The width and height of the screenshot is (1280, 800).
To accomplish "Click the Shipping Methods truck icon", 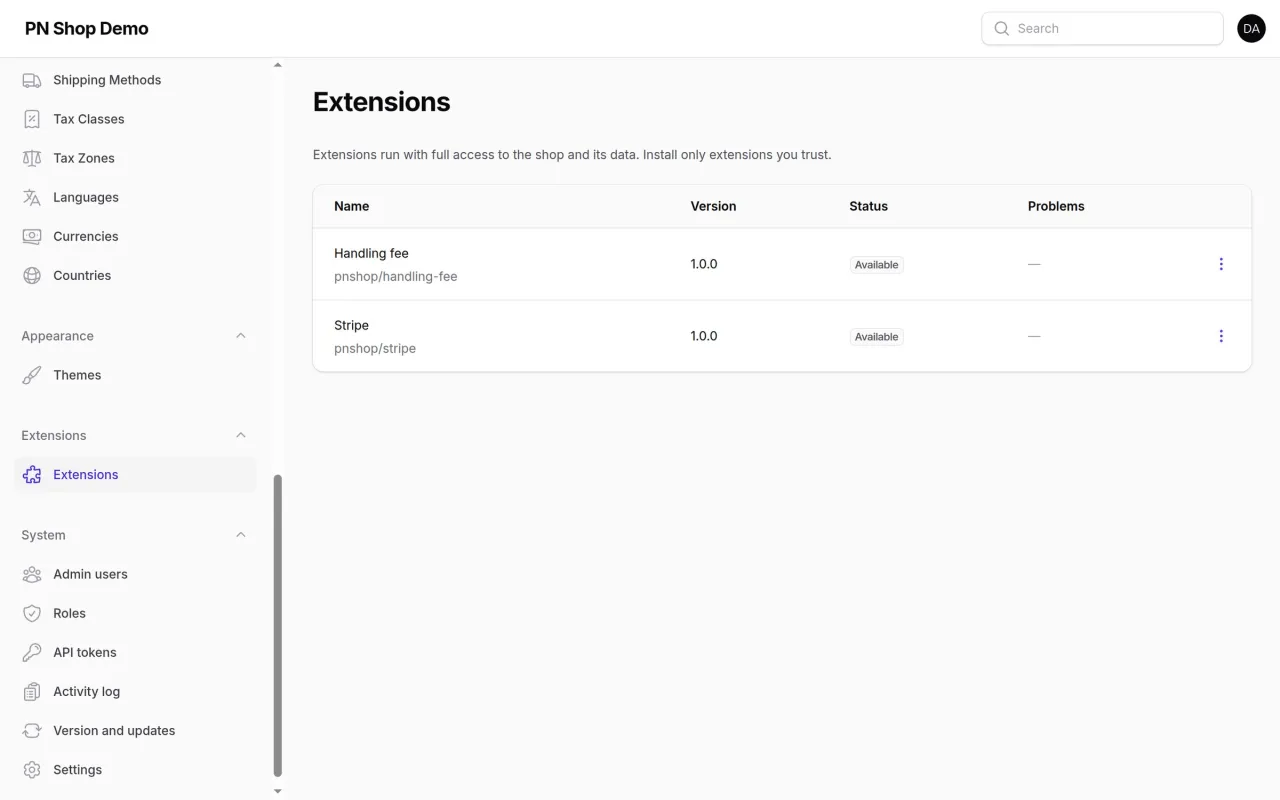I will (32, 80).
